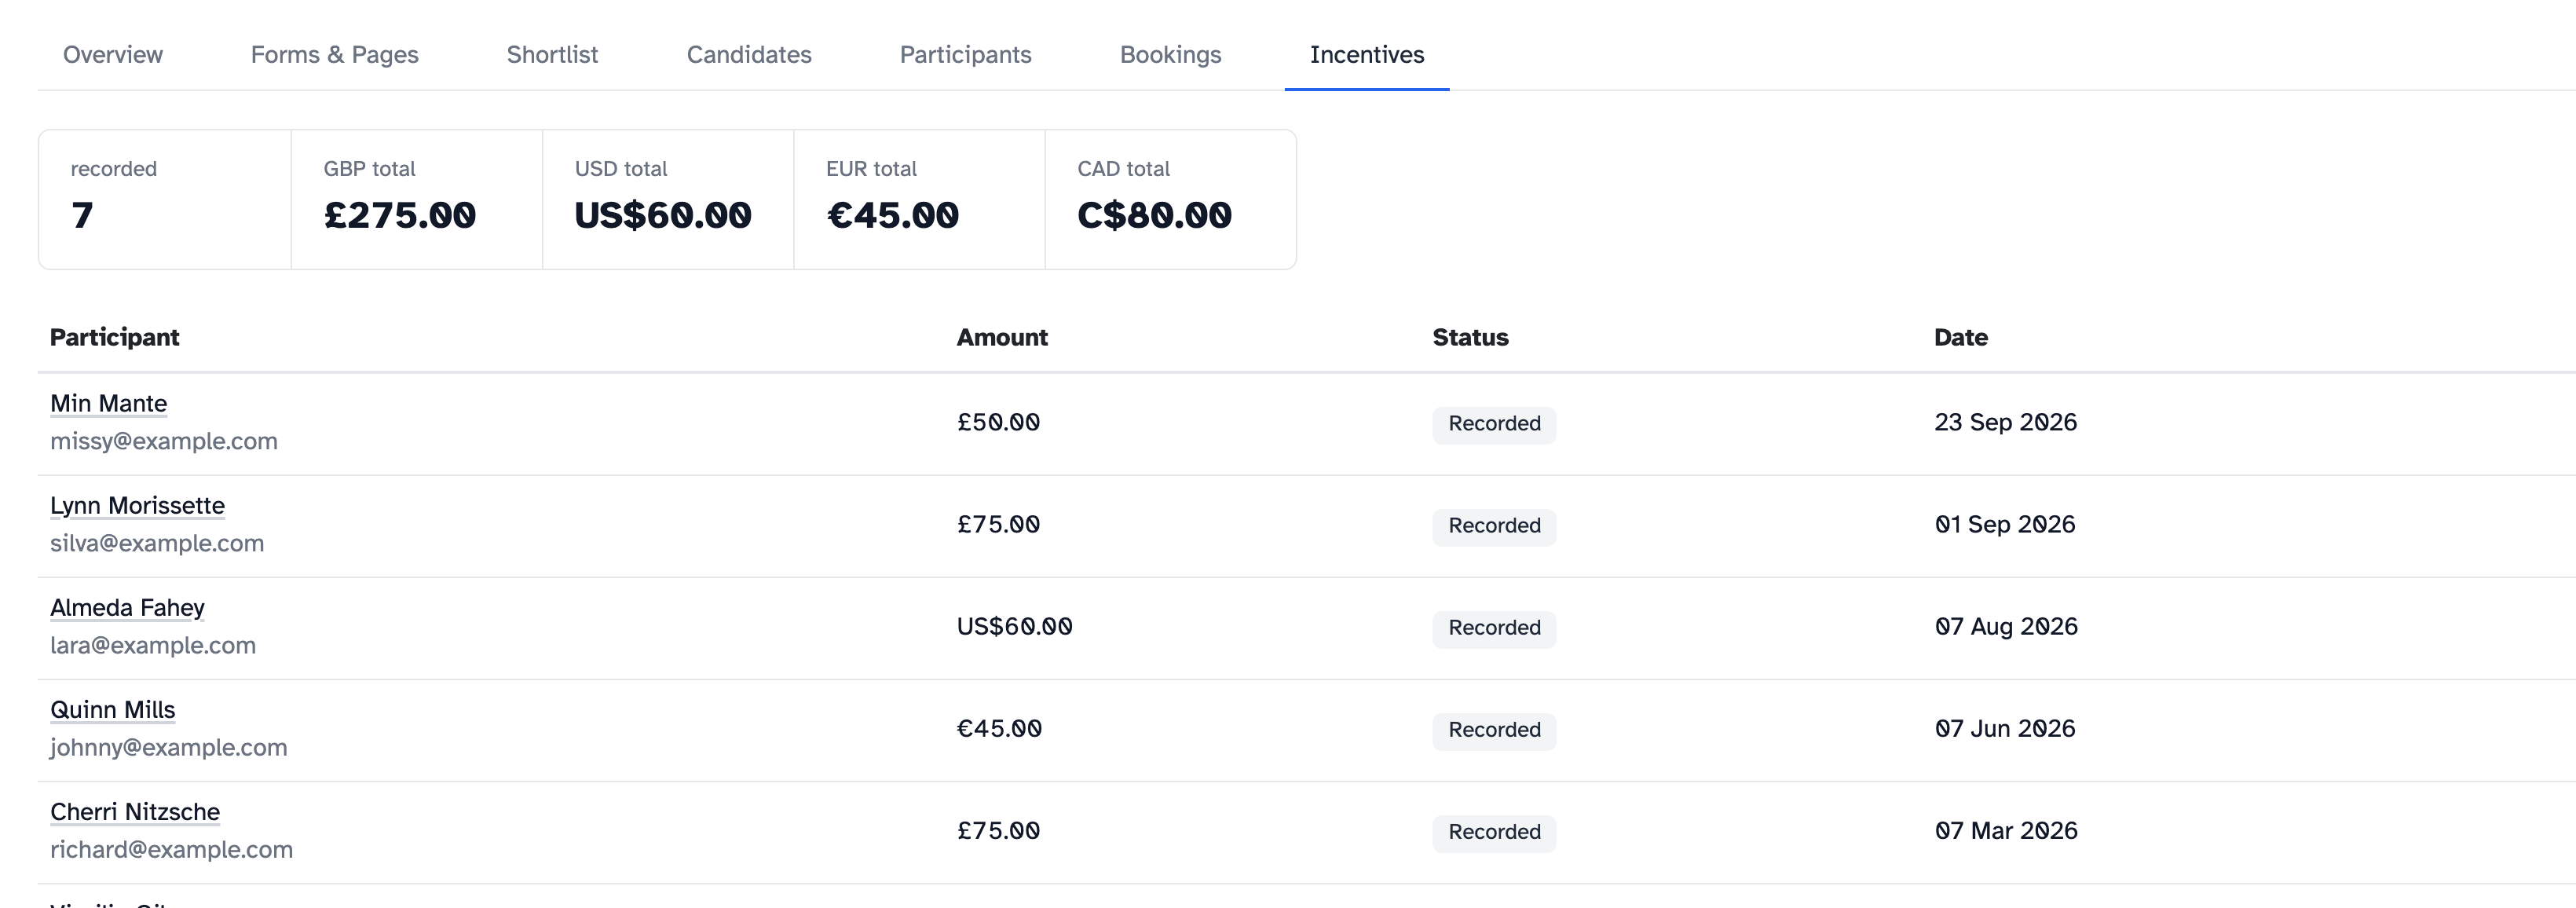Image resolution: width=2576 pixels, height=908 pixels.
Task: Click the Incentives tab
Action: [x=1367, y=55]
